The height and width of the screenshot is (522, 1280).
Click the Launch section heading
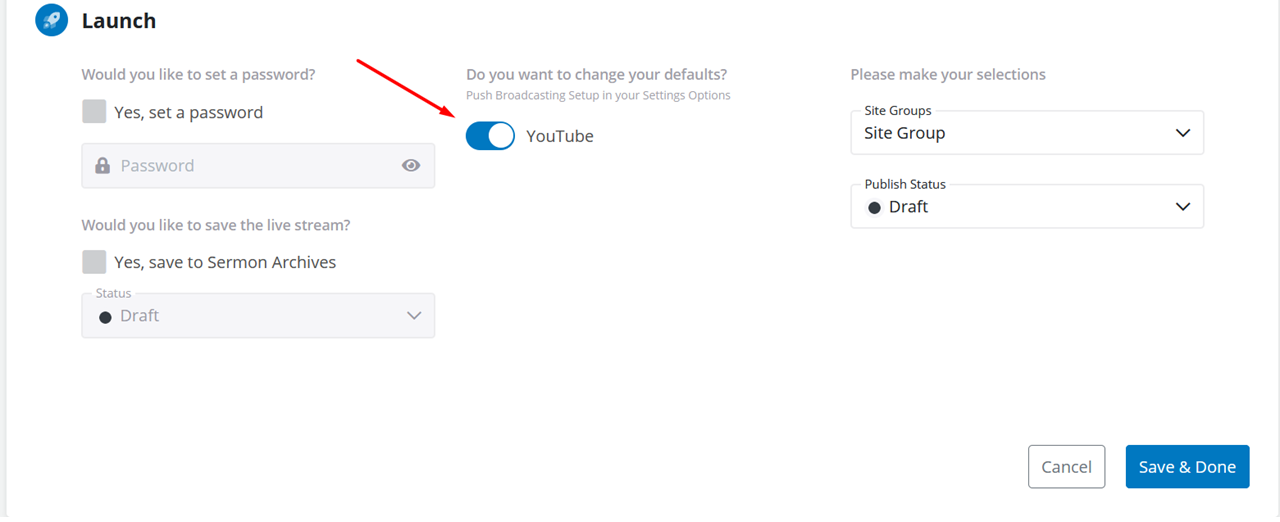click(119, 20)
